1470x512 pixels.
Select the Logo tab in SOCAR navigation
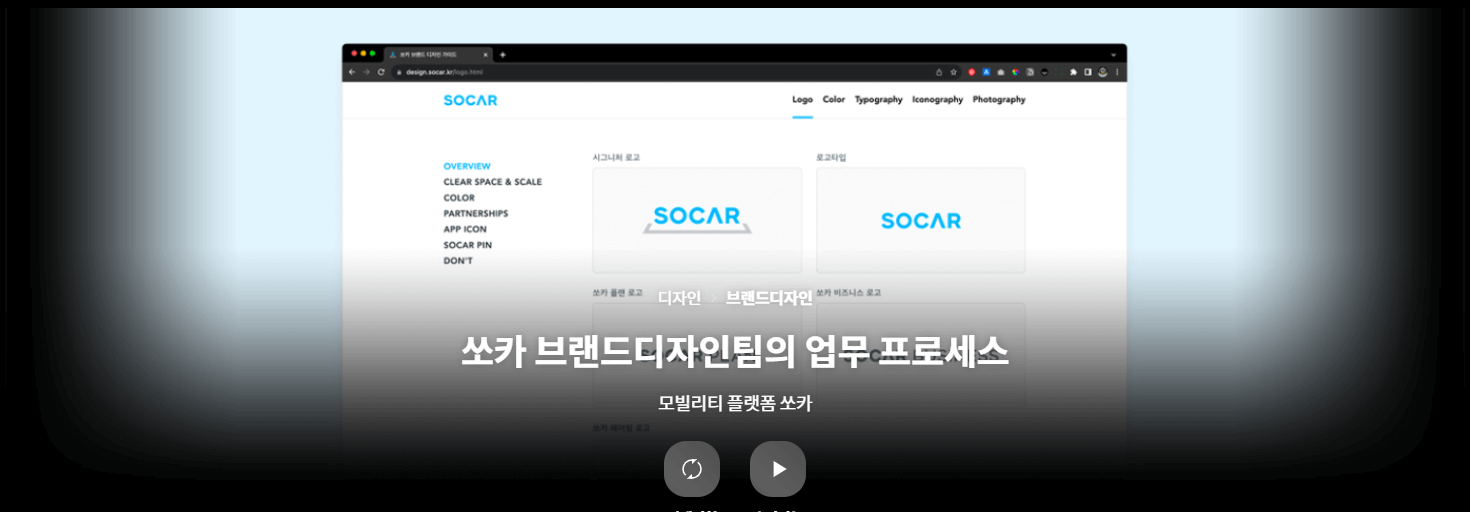tap(802, 99)
